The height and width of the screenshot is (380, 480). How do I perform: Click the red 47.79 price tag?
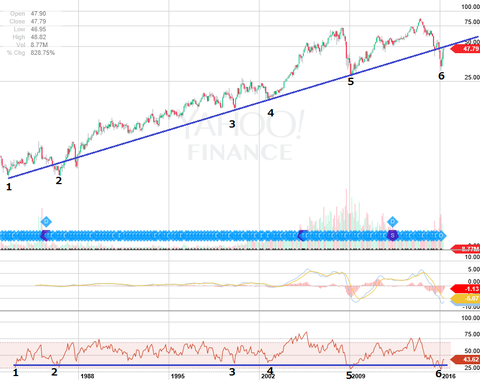tap(465, 49)
